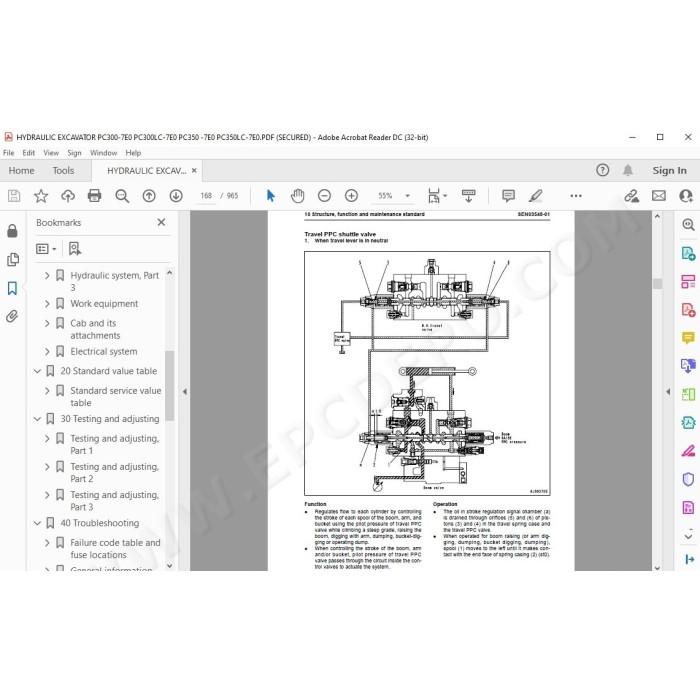The width and height of the screenshot is (700, 700).
Task: Close the Bookmarks panel
Action: point(161,222)
